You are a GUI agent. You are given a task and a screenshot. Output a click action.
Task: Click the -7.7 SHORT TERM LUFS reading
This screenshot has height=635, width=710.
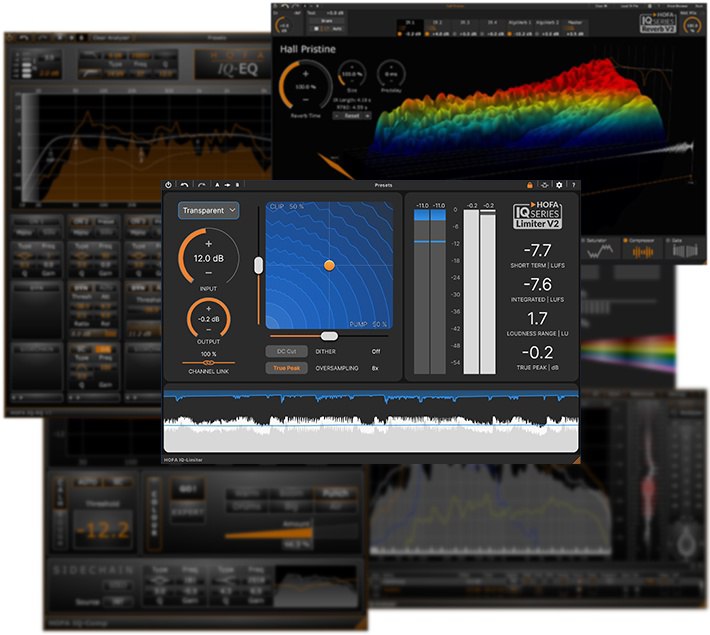point(537,250)
